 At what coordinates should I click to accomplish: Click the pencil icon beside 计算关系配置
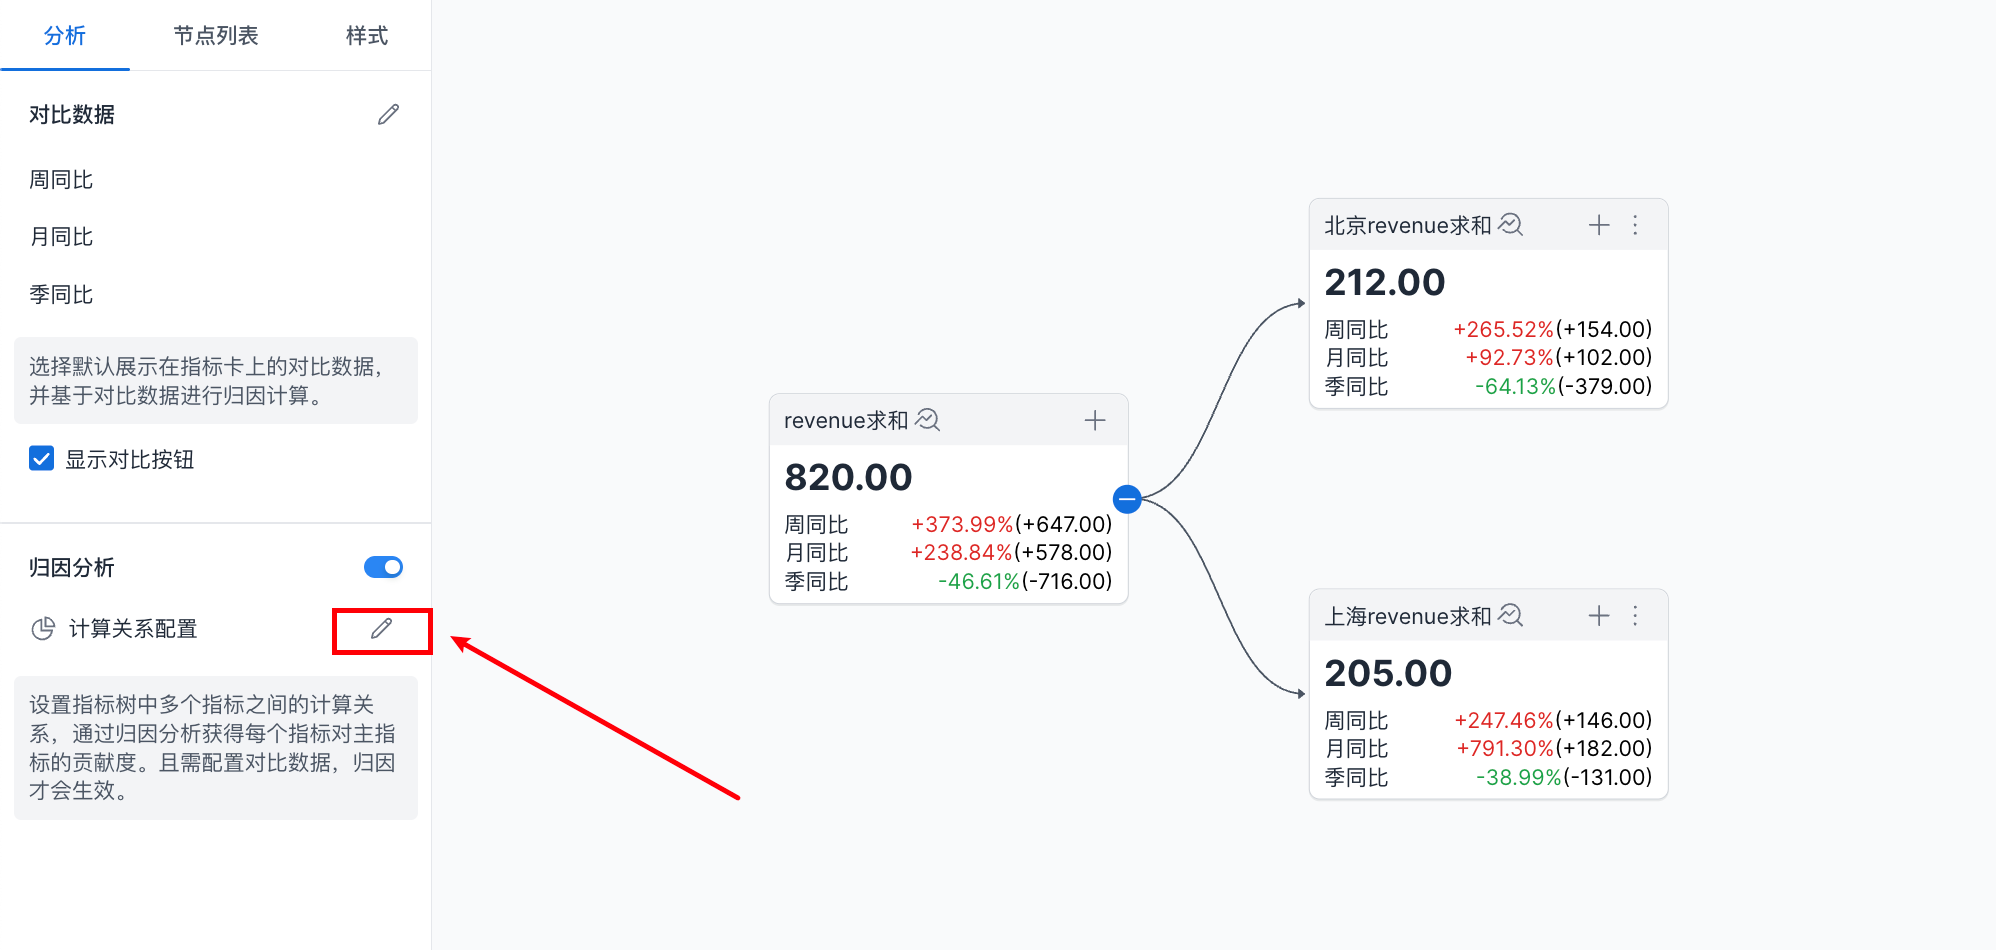pyautogui.click(x=381, y=629)
